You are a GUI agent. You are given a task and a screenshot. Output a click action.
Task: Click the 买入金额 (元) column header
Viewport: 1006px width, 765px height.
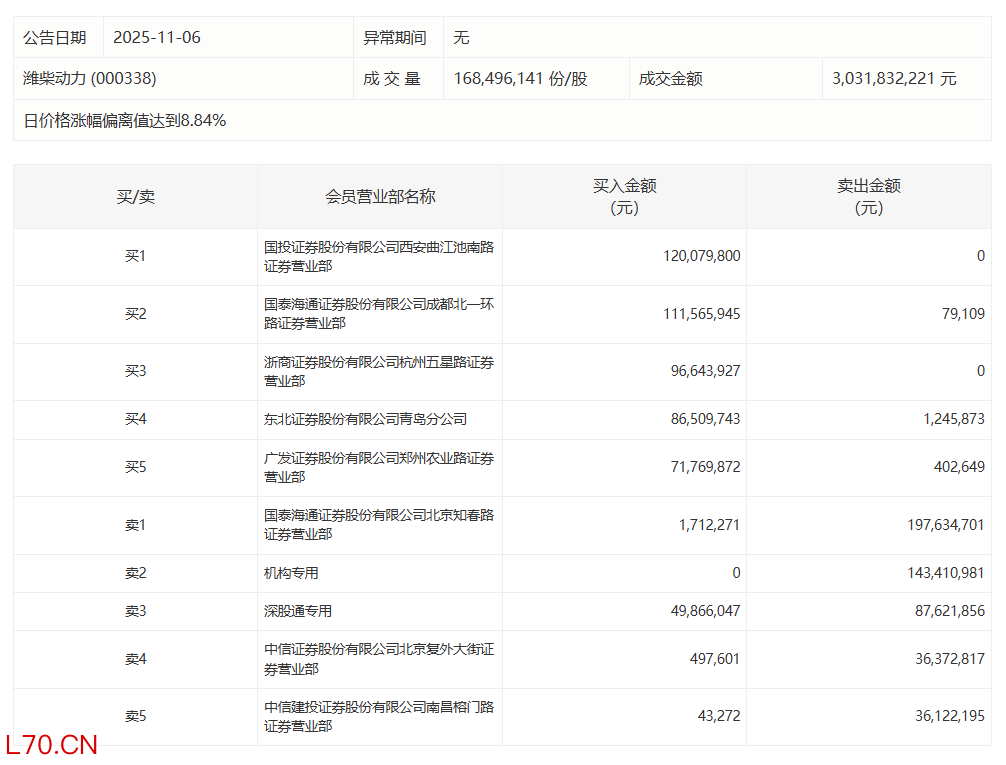click(624, 197)
